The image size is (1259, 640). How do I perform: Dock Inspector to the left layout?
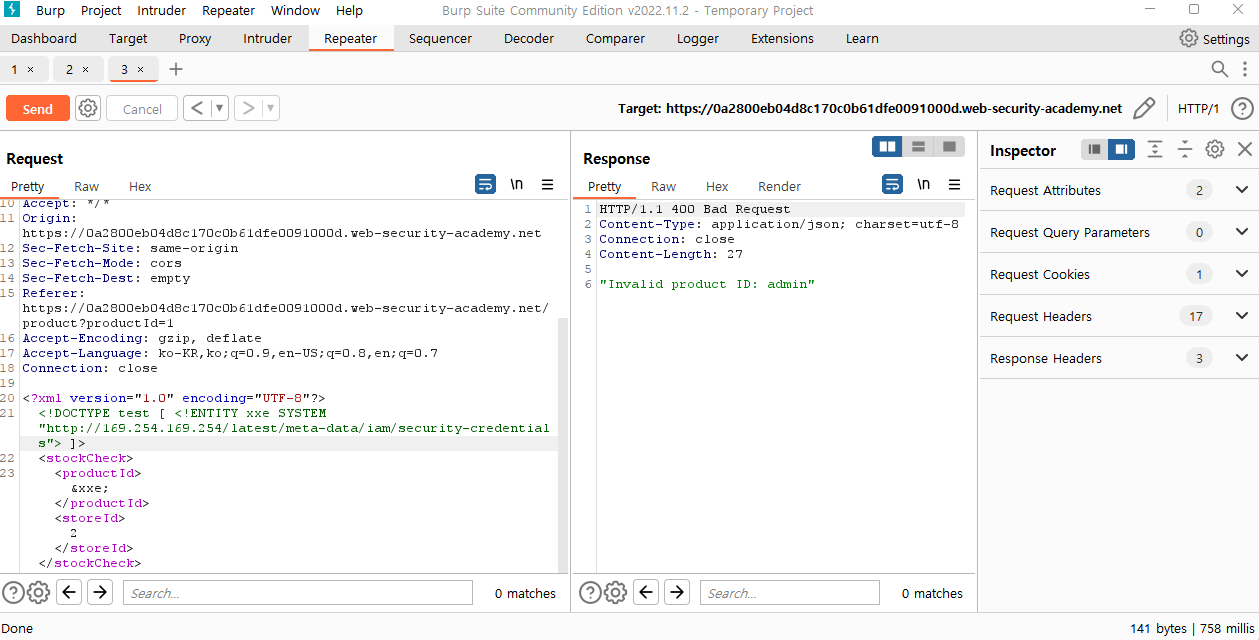[x=1095, y=149]
